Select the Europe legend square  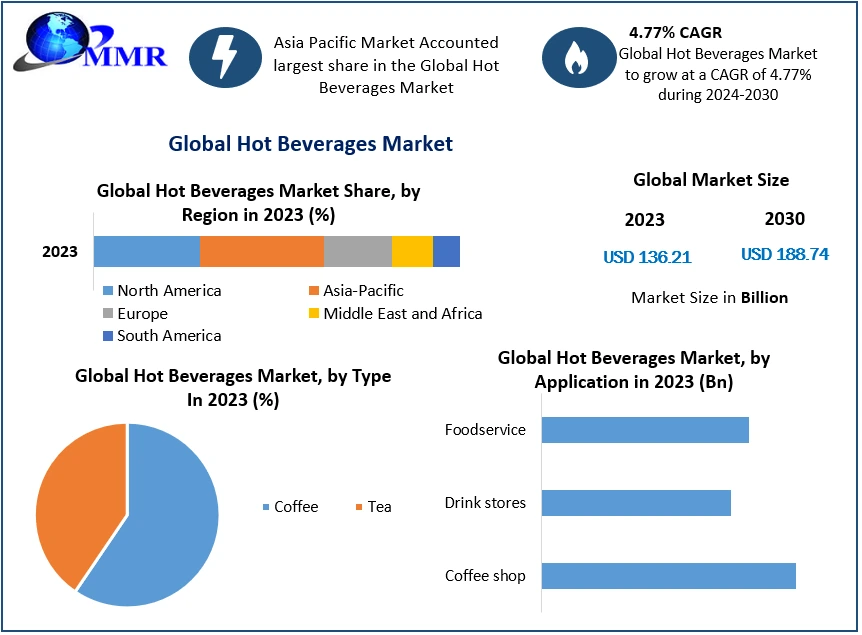pos(108,314)
